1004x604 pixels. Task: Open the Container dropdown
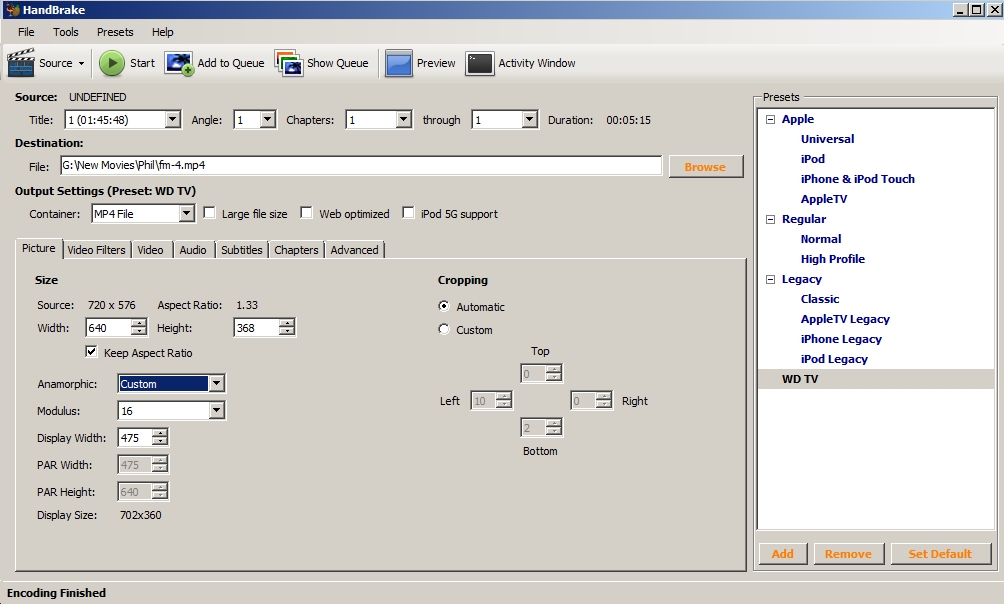click(x=186, y=213)
